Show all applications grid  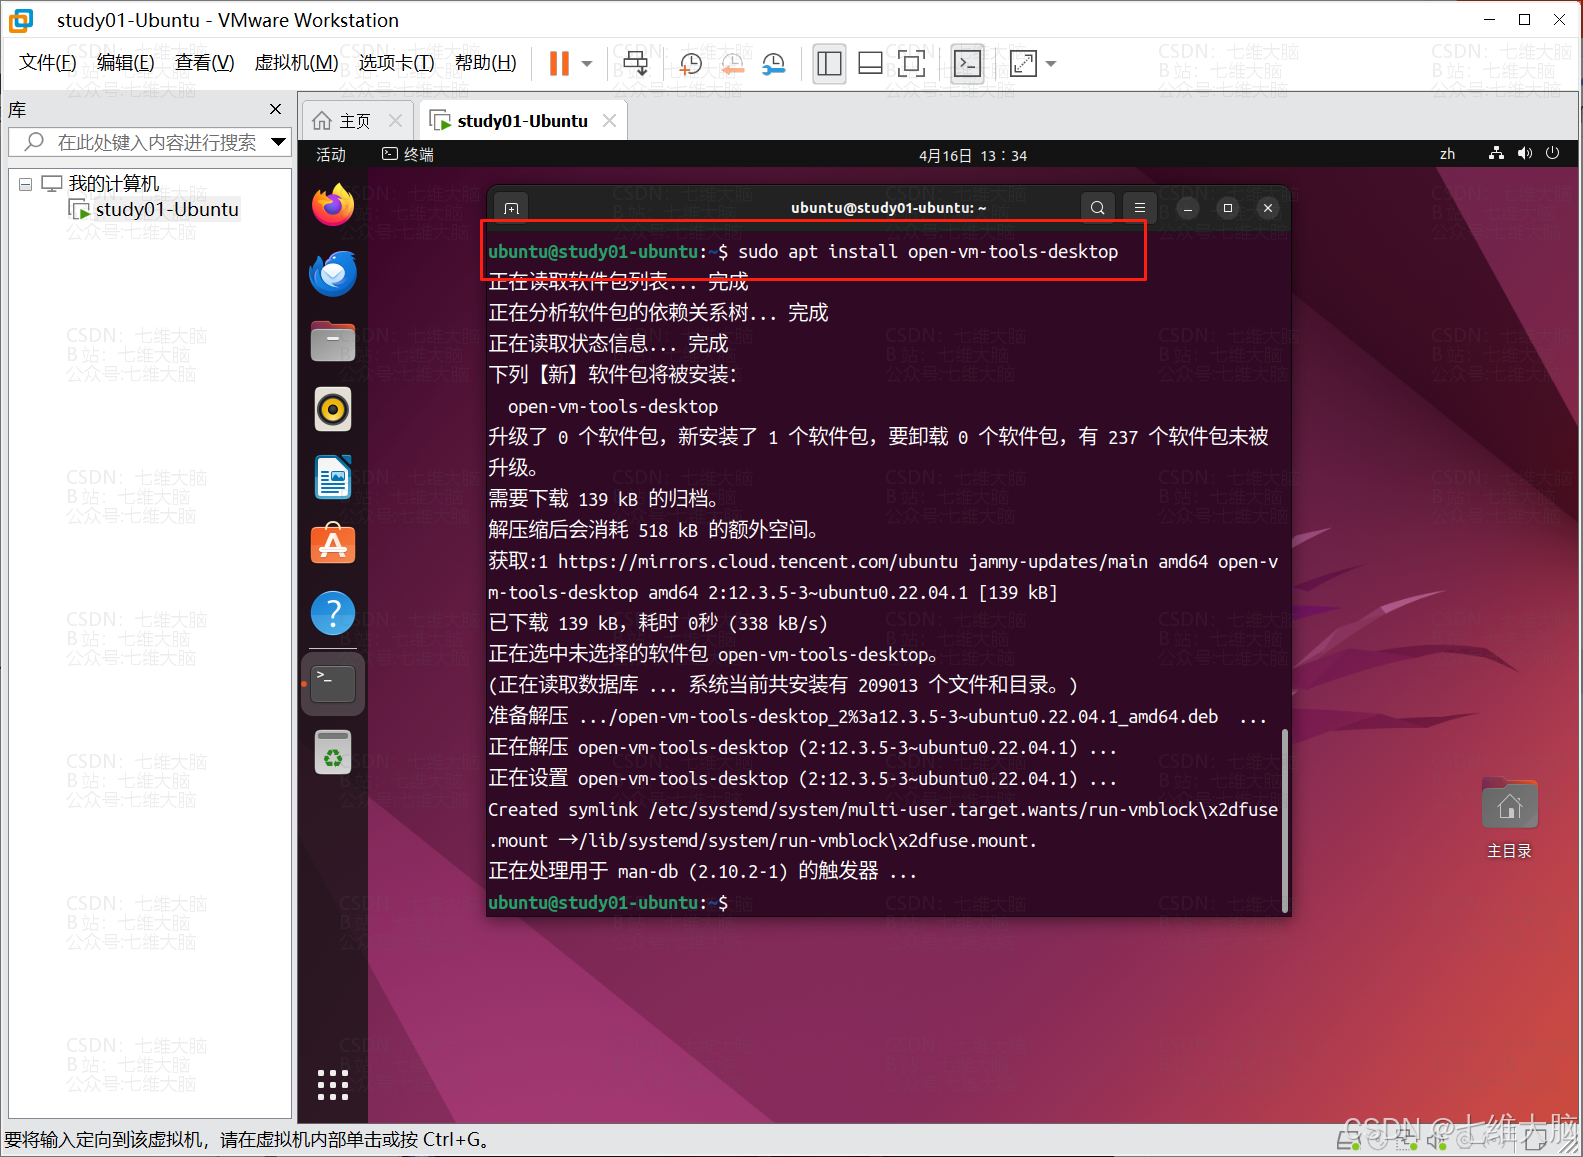pos(333,1085)
